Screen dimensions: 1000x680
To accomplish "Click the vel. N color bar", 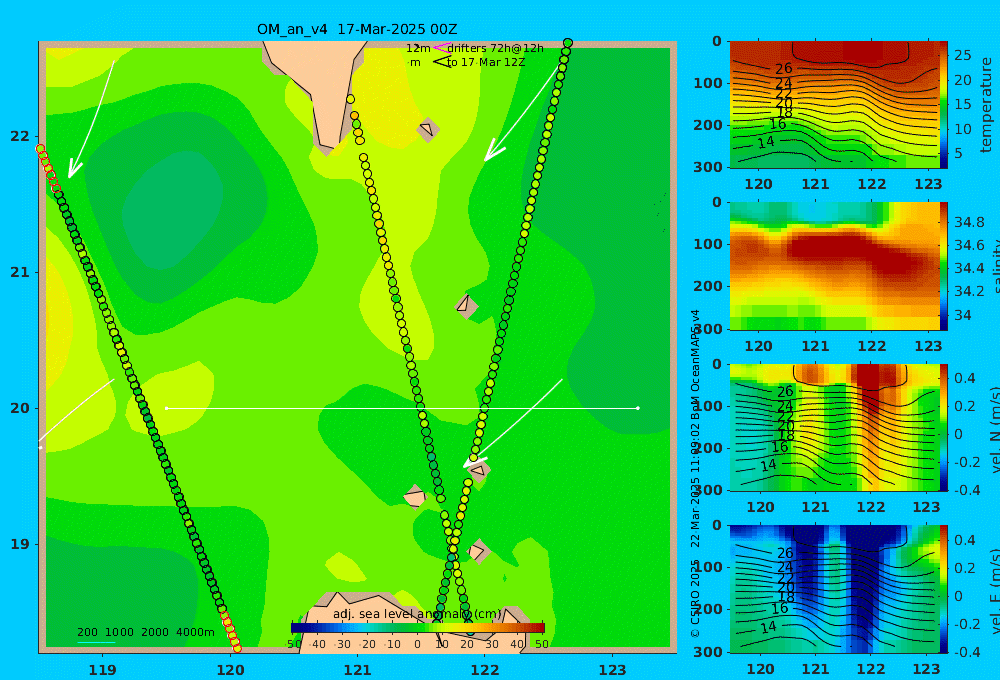I will (944, 427).
